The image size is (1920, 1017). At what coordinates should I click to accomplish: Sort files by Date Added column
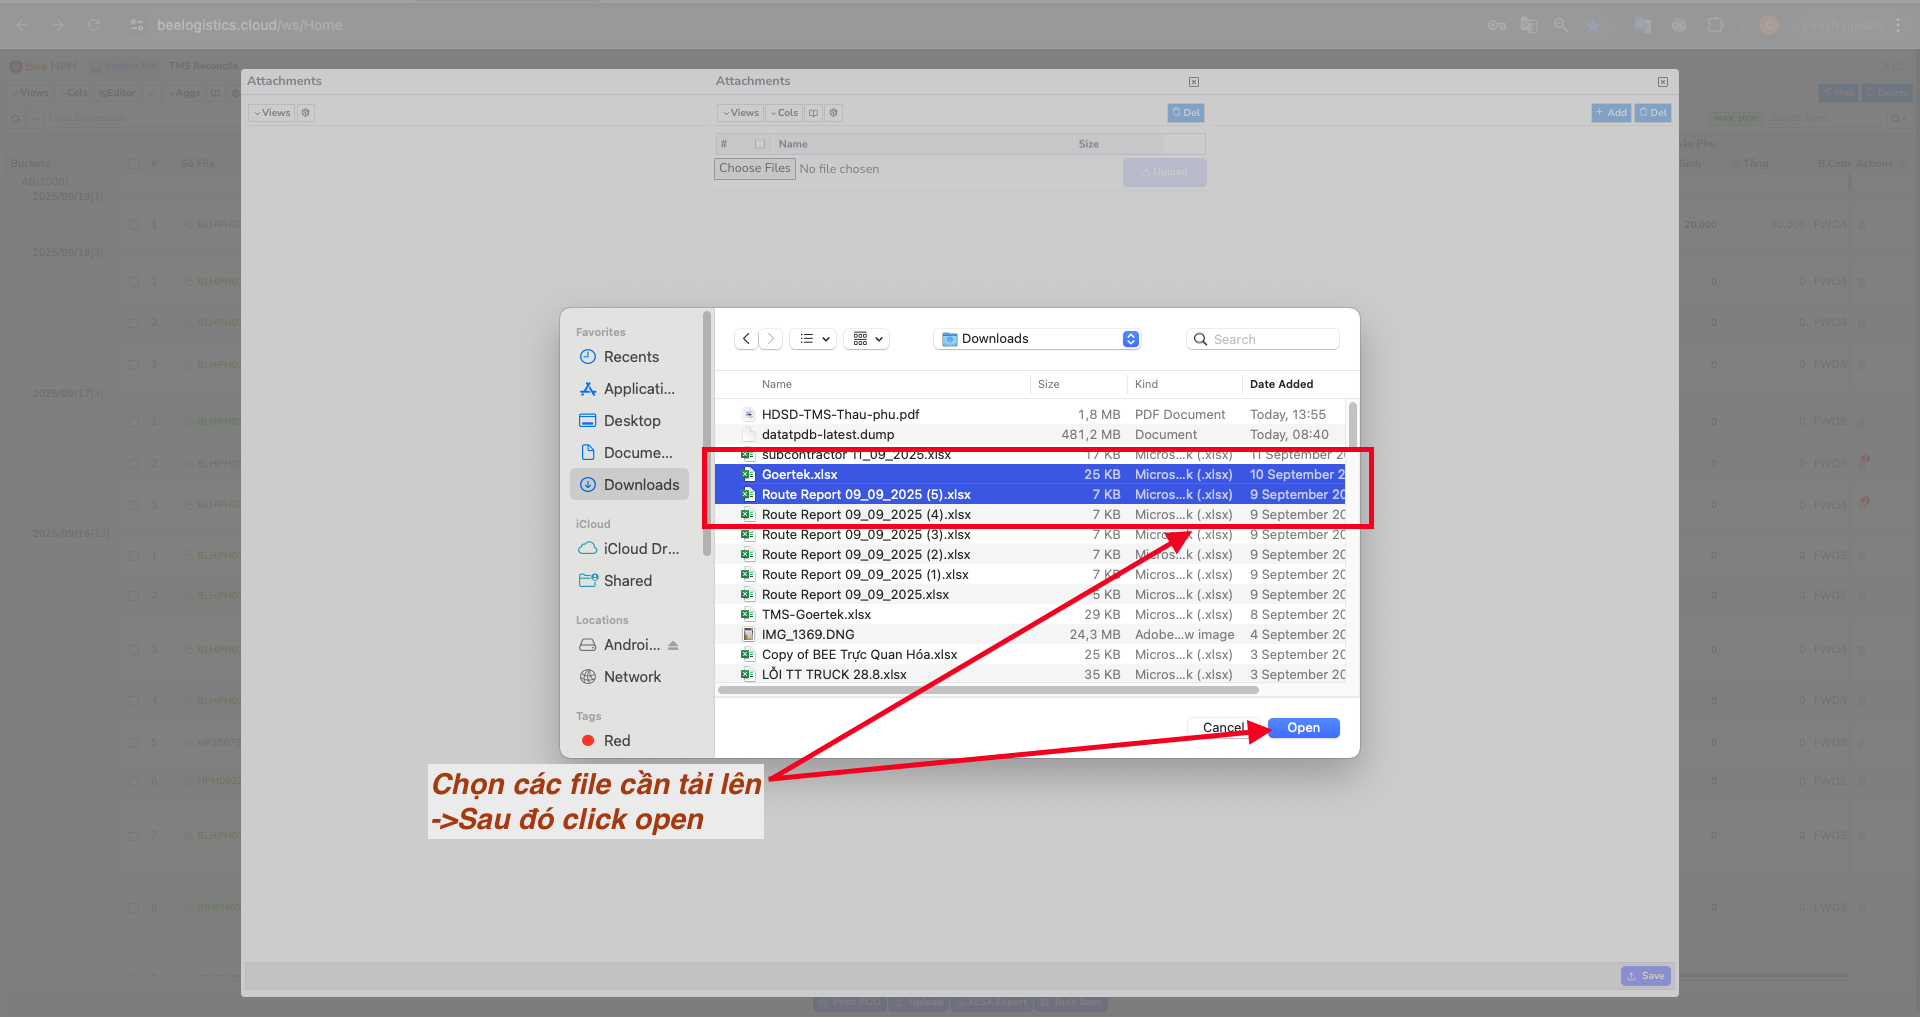tap(1281, 384)
